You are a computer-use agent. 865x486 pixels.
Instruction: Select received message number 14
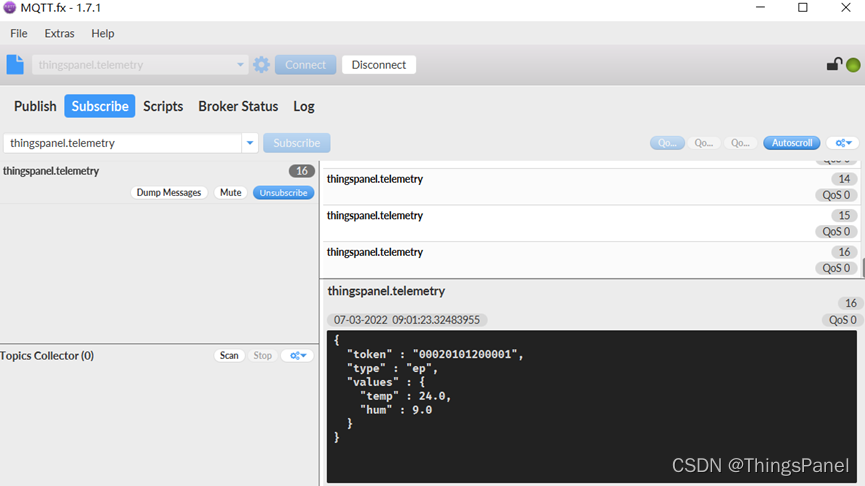[590, 186]
